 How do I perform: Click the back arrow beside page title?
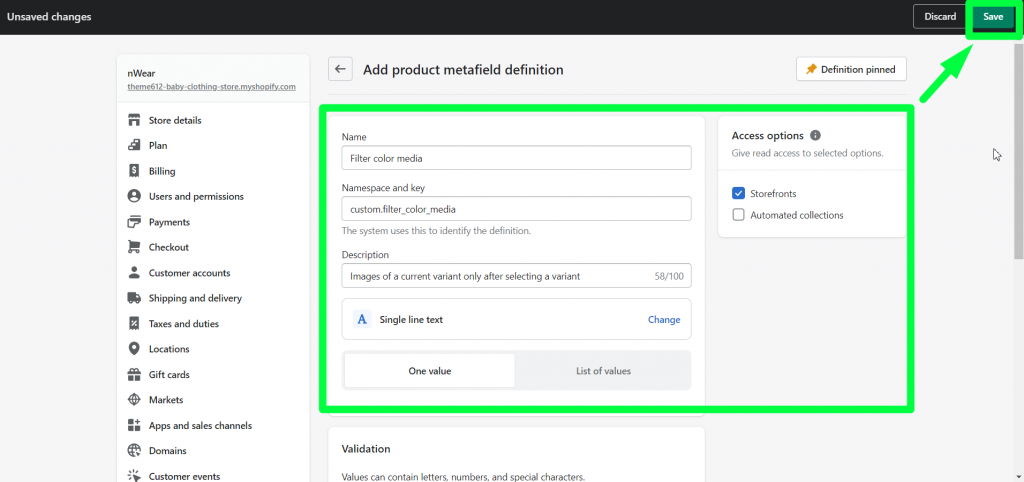click(340, 69)
